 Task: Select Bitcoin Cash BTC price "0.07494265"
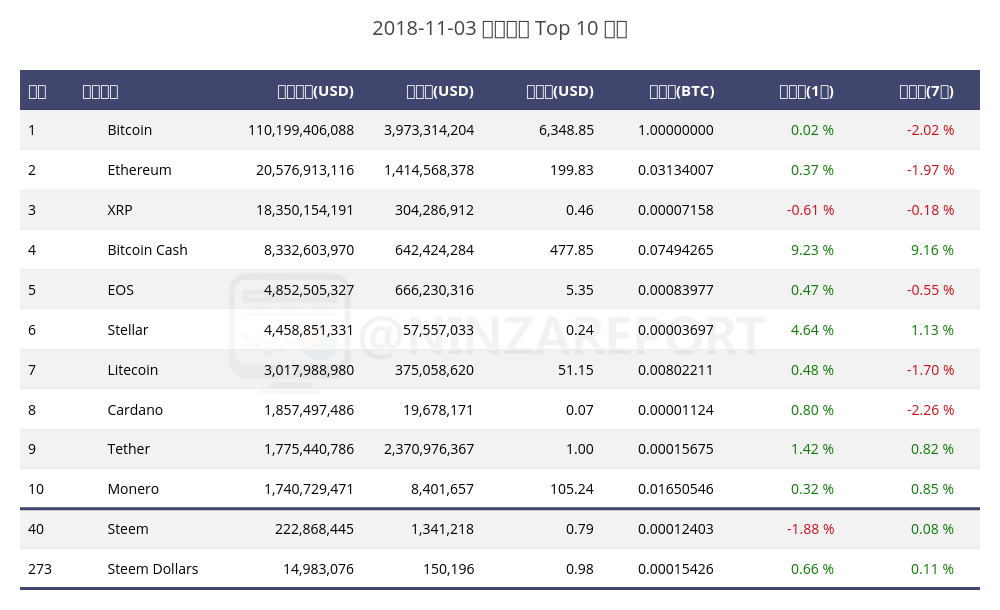pos(675,250)
